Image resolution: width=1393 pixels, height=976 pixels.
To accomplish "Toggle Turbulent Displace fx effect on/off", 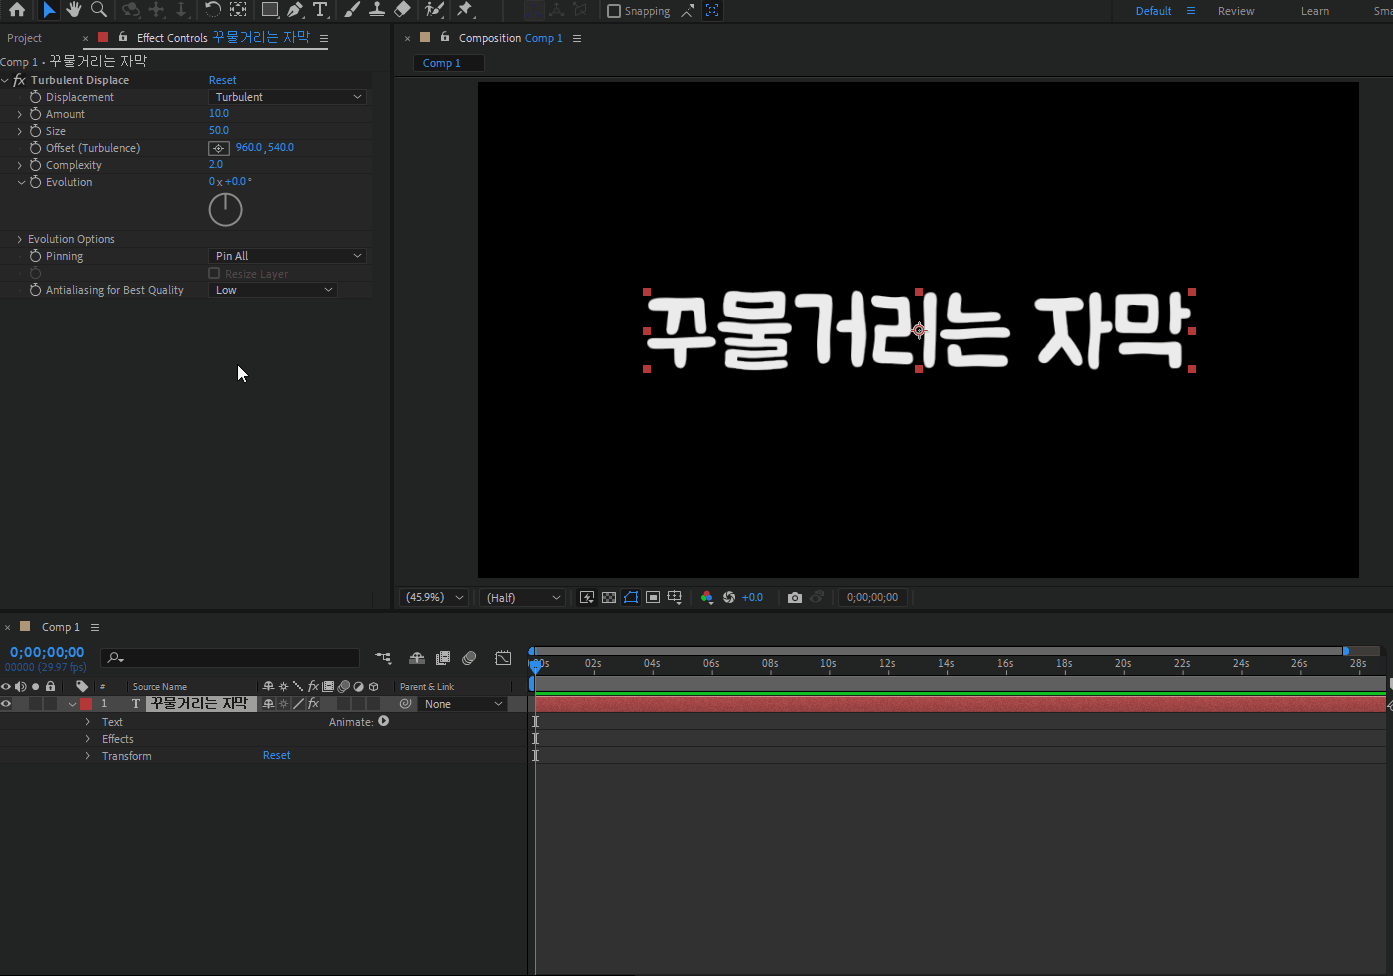I will coord(19,80).
